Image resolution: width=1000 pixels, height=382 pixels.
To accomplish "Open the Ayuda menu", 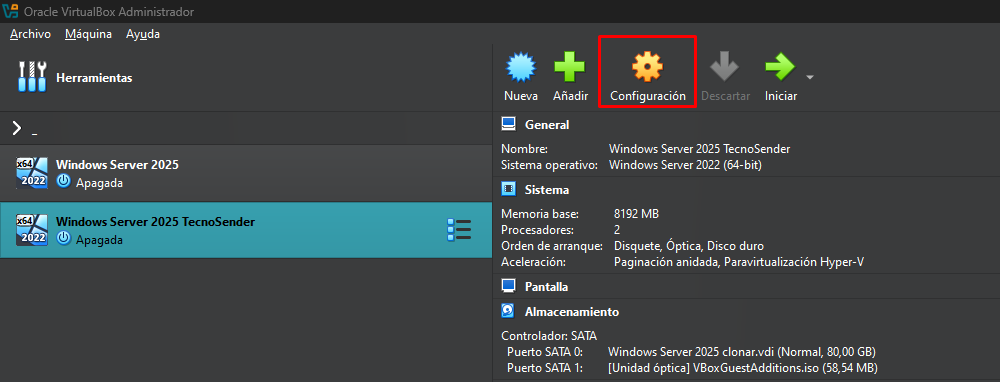I will pos(143,34).
